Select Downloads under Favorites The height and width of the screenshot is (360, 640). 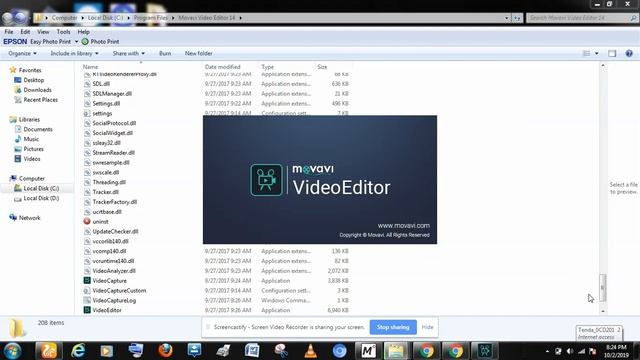[x=37, y=90]
